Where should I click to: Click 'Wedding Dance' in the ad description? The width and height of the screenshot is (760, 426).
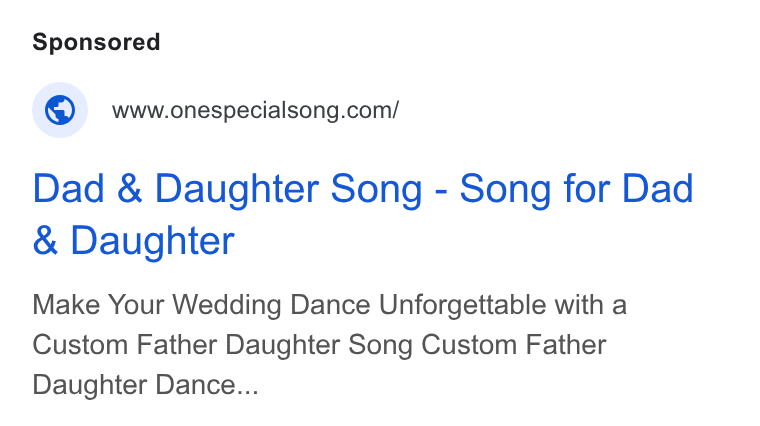click(x=271, y=305)
